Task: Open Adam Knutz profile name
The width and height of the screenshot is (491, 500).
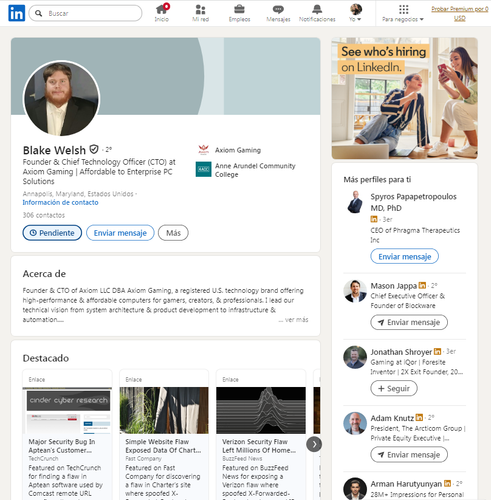Action: click(392, 418)
